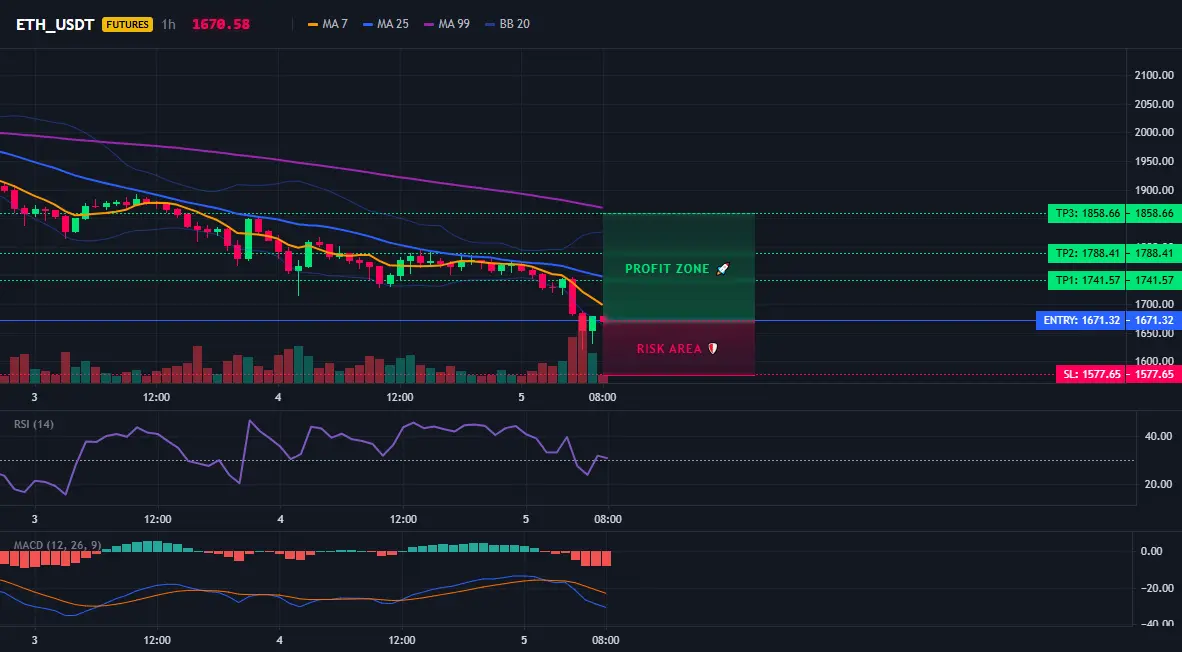Click the TP2: 1788.41 label
1182x652 pixels.
pyautogui.click(x=1086, y=253)
